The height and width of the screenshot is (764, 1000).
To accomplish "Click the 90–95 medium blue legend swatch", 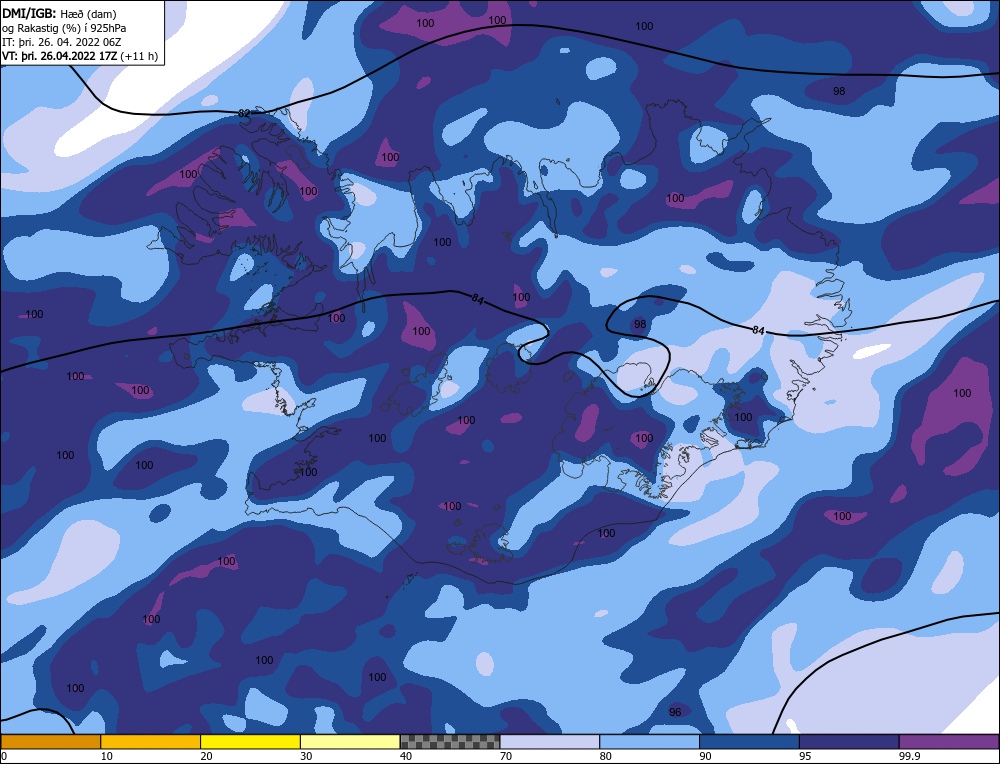I will click(x=749, y=741).
